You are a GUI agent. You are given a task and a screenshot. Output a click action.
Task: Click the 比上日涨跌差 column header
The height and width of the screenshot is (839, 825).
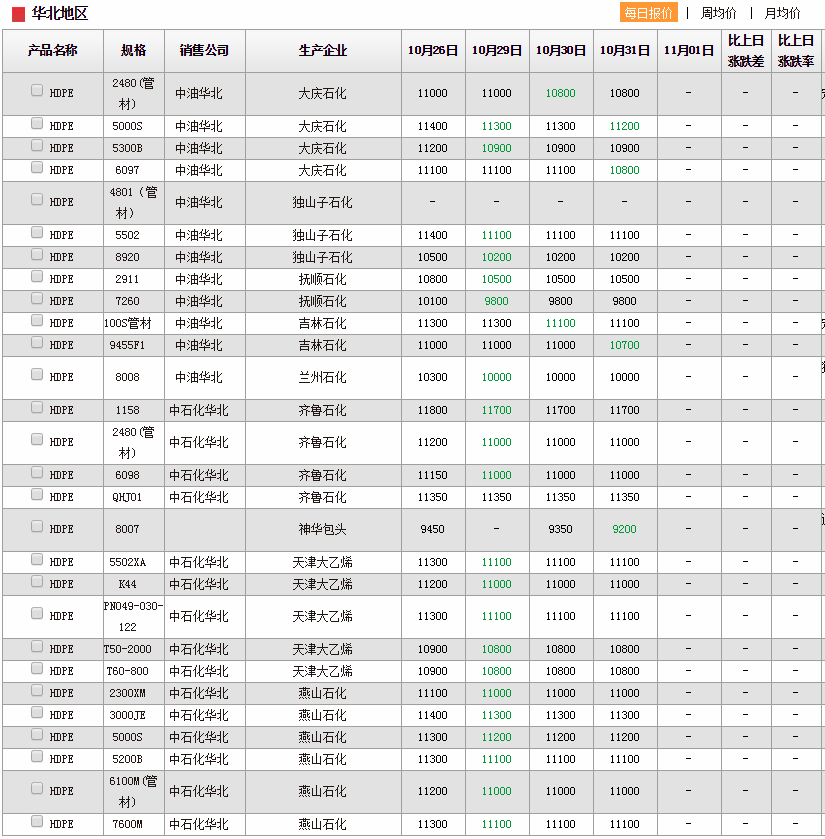pos(746,51)
